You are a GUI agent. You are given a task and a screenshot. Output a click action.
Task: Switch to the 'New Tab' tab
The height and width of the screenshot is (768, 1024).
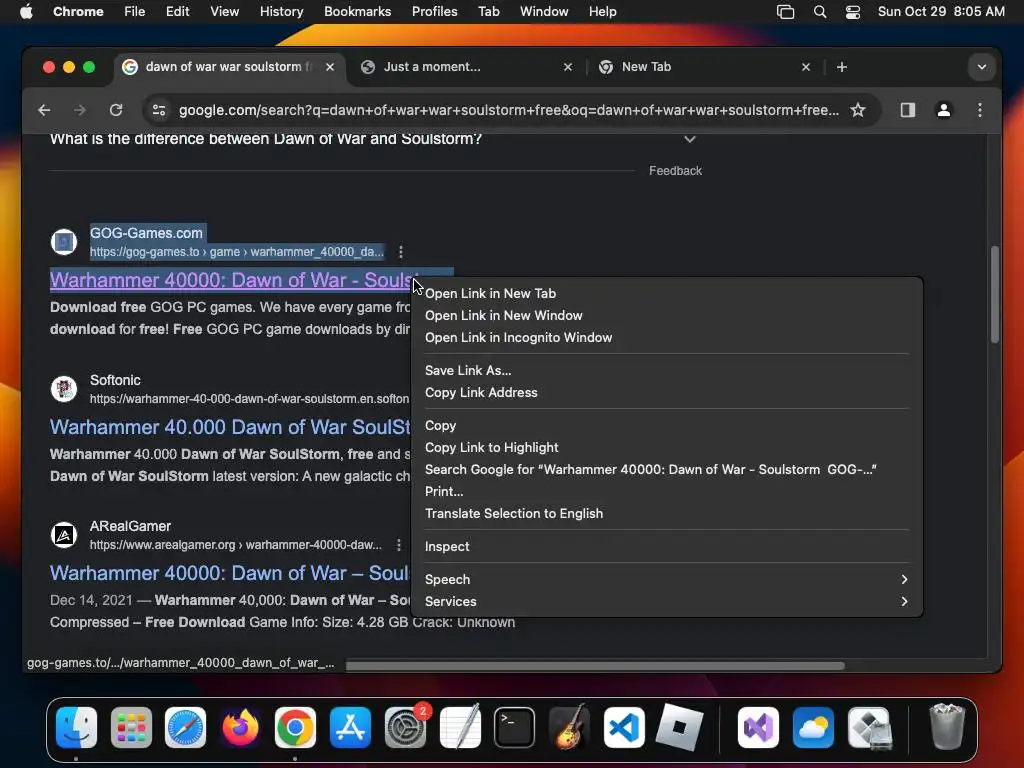705,67
